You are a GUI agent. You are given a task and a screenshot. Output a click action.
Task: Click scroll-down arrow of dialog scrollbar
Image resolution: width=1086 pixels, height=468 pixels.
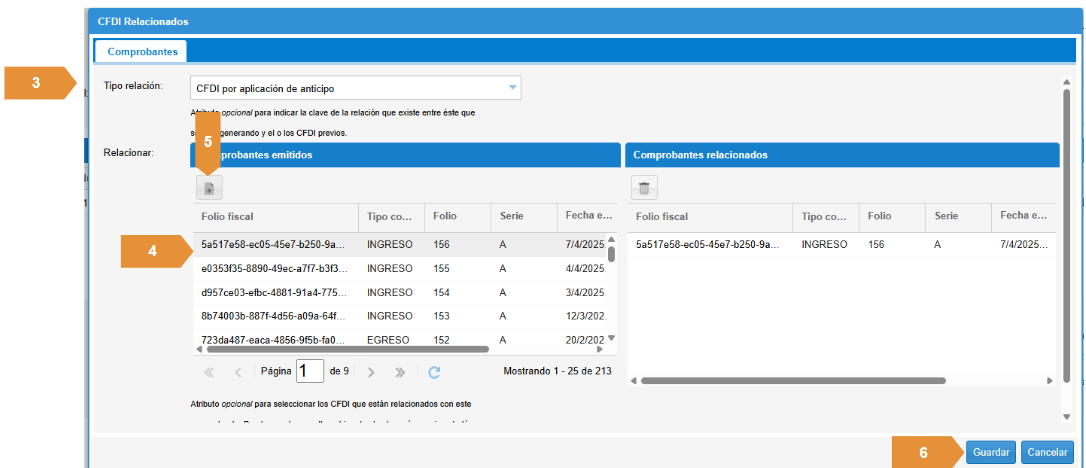click(x=1067, y=416)
